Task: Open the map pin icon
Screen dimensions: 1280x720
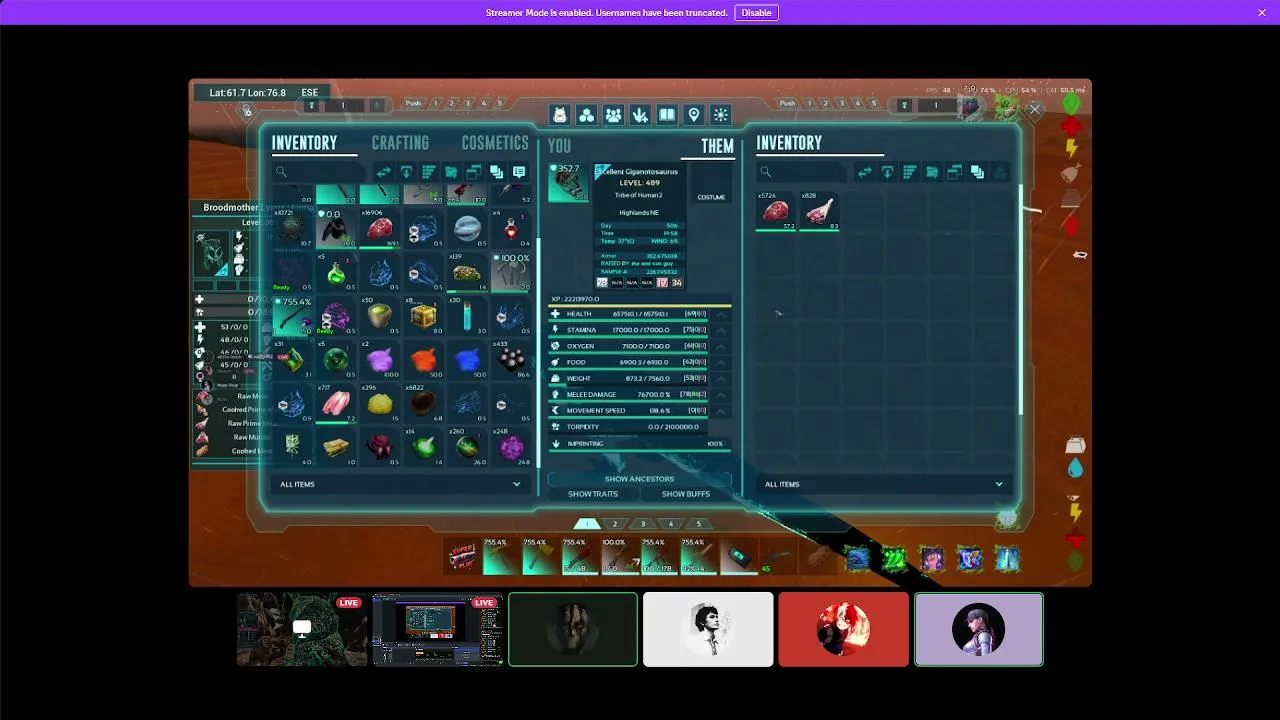Action: click(x=694, y=115)
